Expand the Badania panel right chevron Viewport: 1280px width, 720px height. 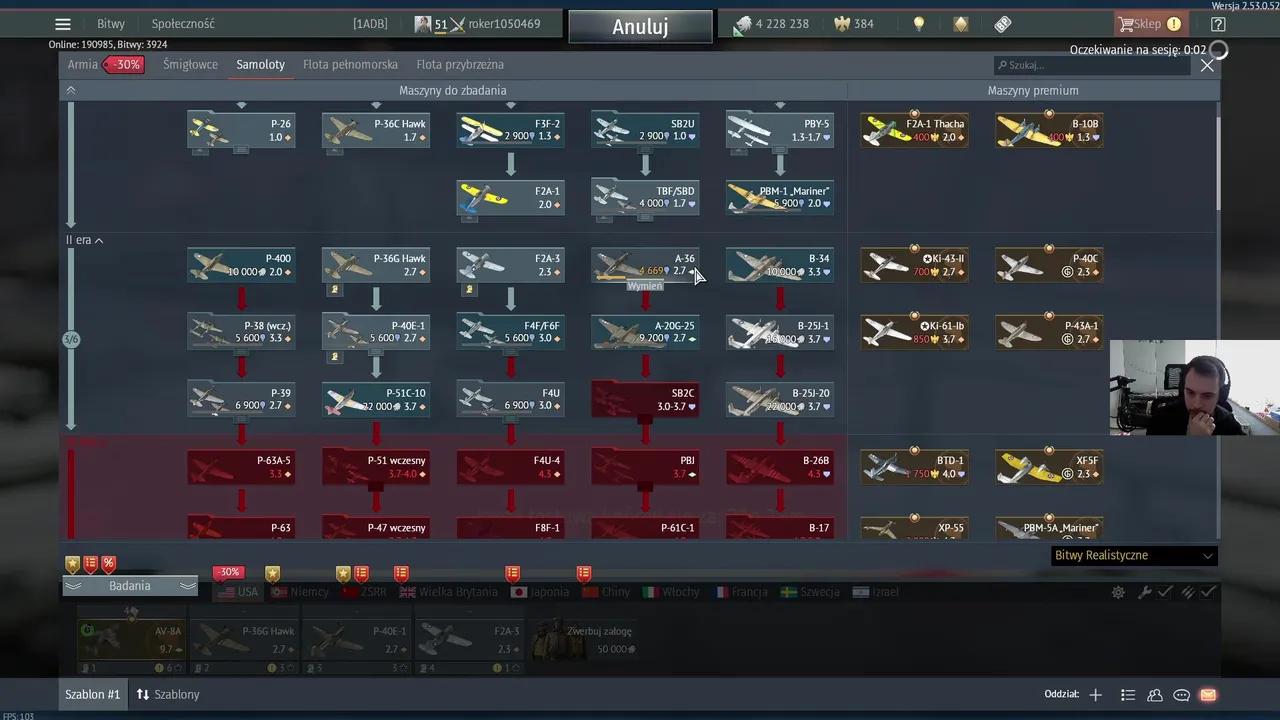[x=187, y=586]
